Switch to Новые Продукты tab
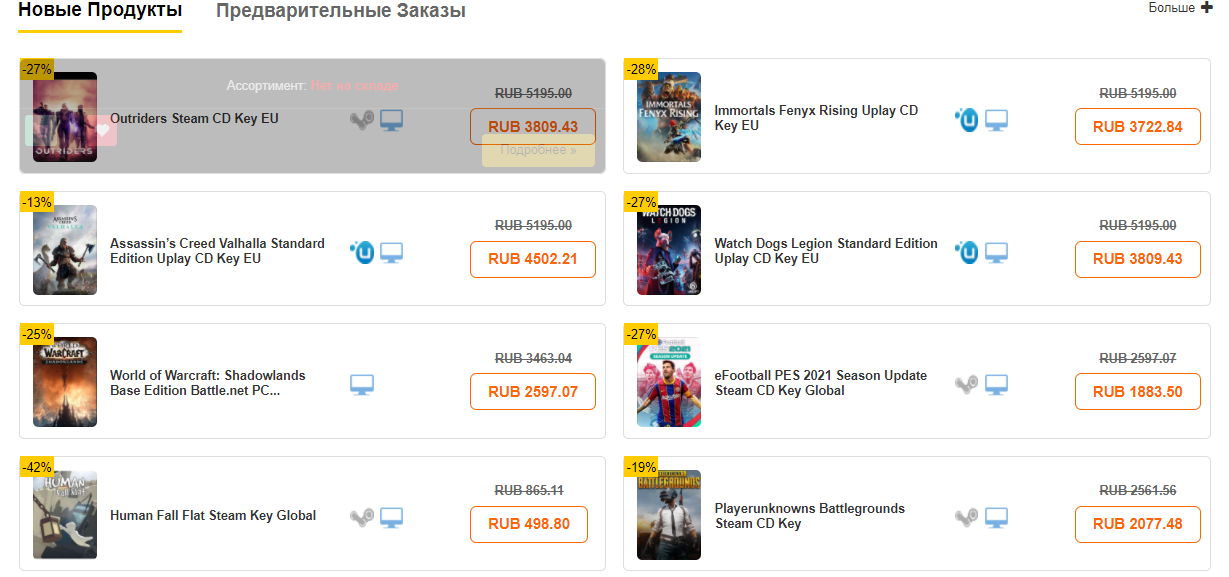The width and height of the screenshot is (1229, 577). tap(100, 11)
